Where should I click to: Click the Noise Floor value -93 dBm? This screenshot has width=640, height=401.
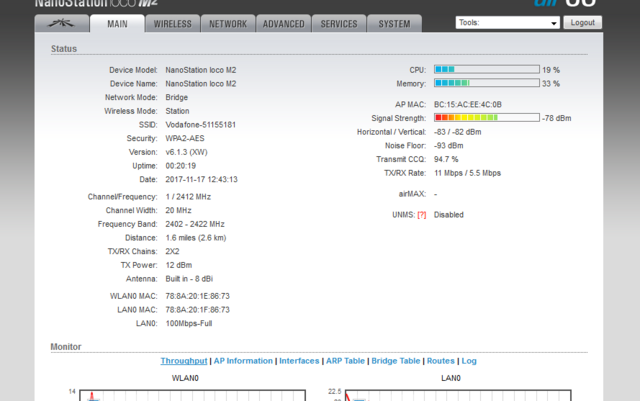[449, 146]
